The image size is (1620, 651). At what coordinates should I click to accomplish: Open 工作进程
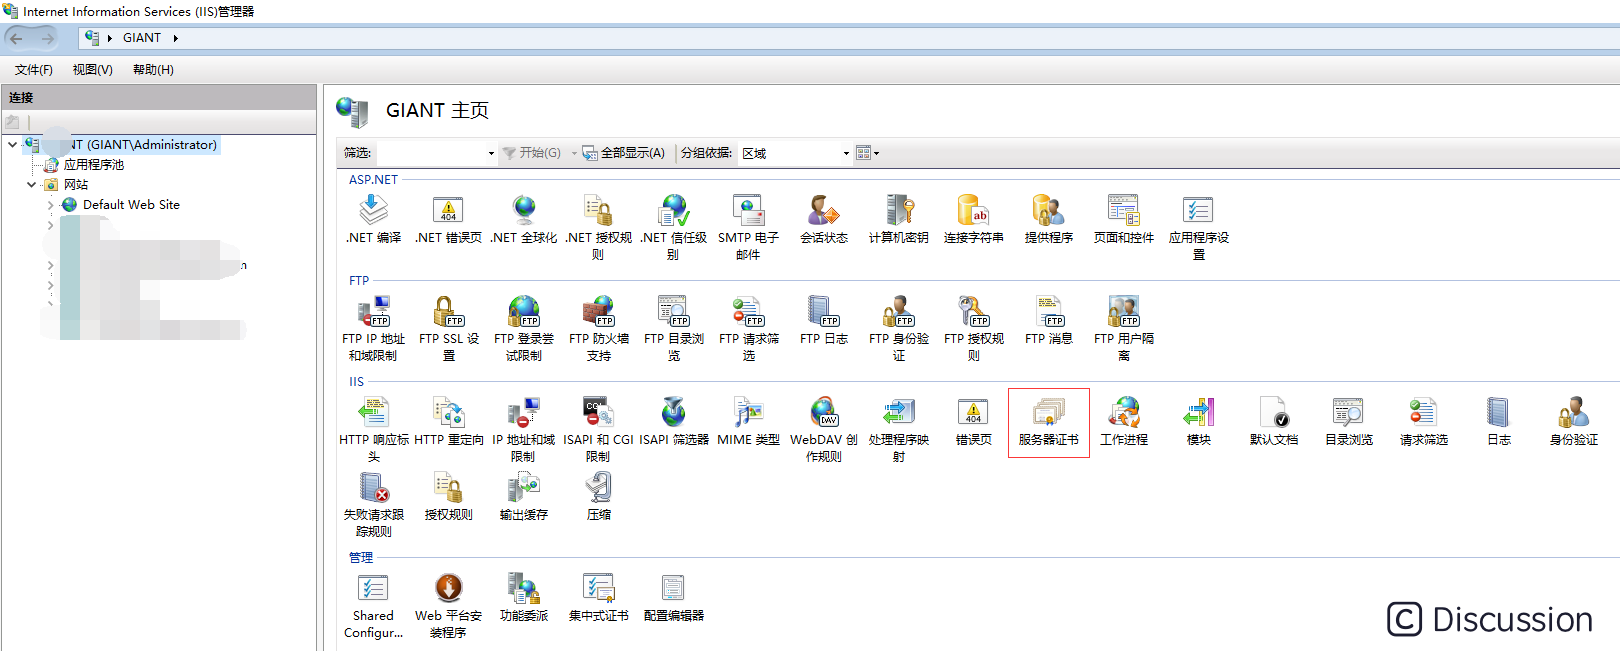coord(1123,421)
